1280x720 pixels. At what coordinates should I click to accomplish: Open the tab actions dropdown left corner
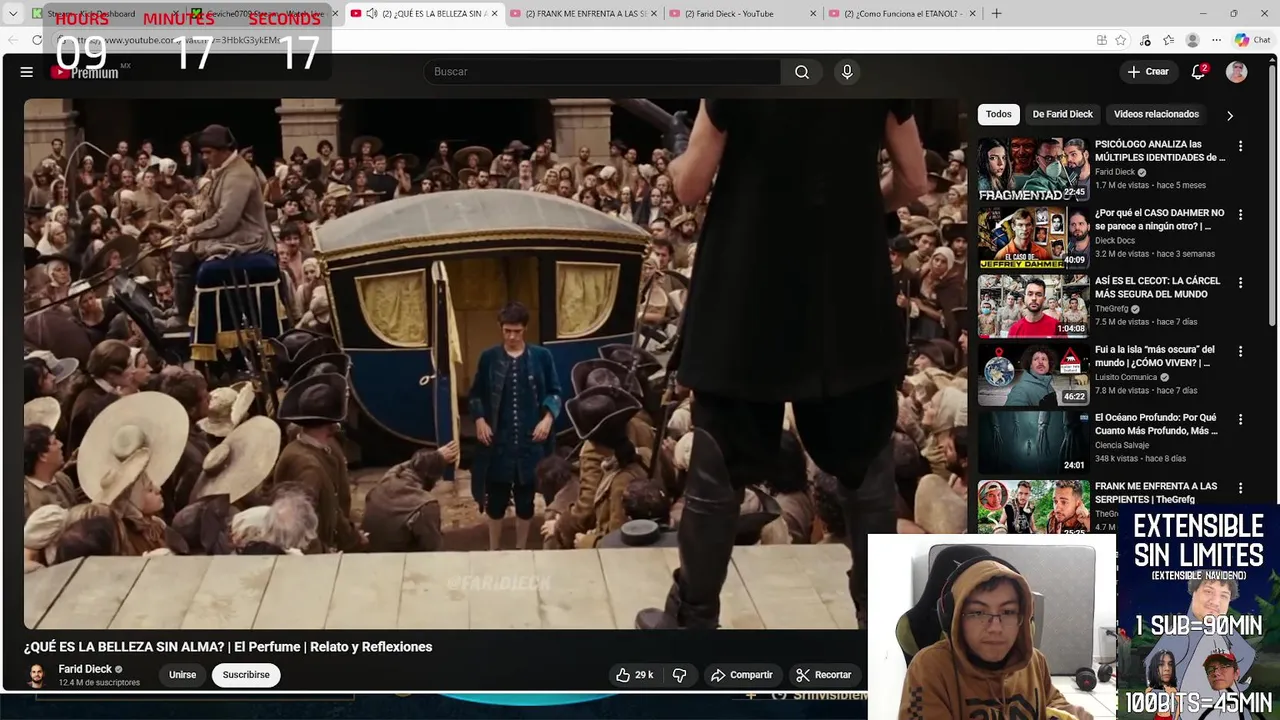click(x=13, y=14)
